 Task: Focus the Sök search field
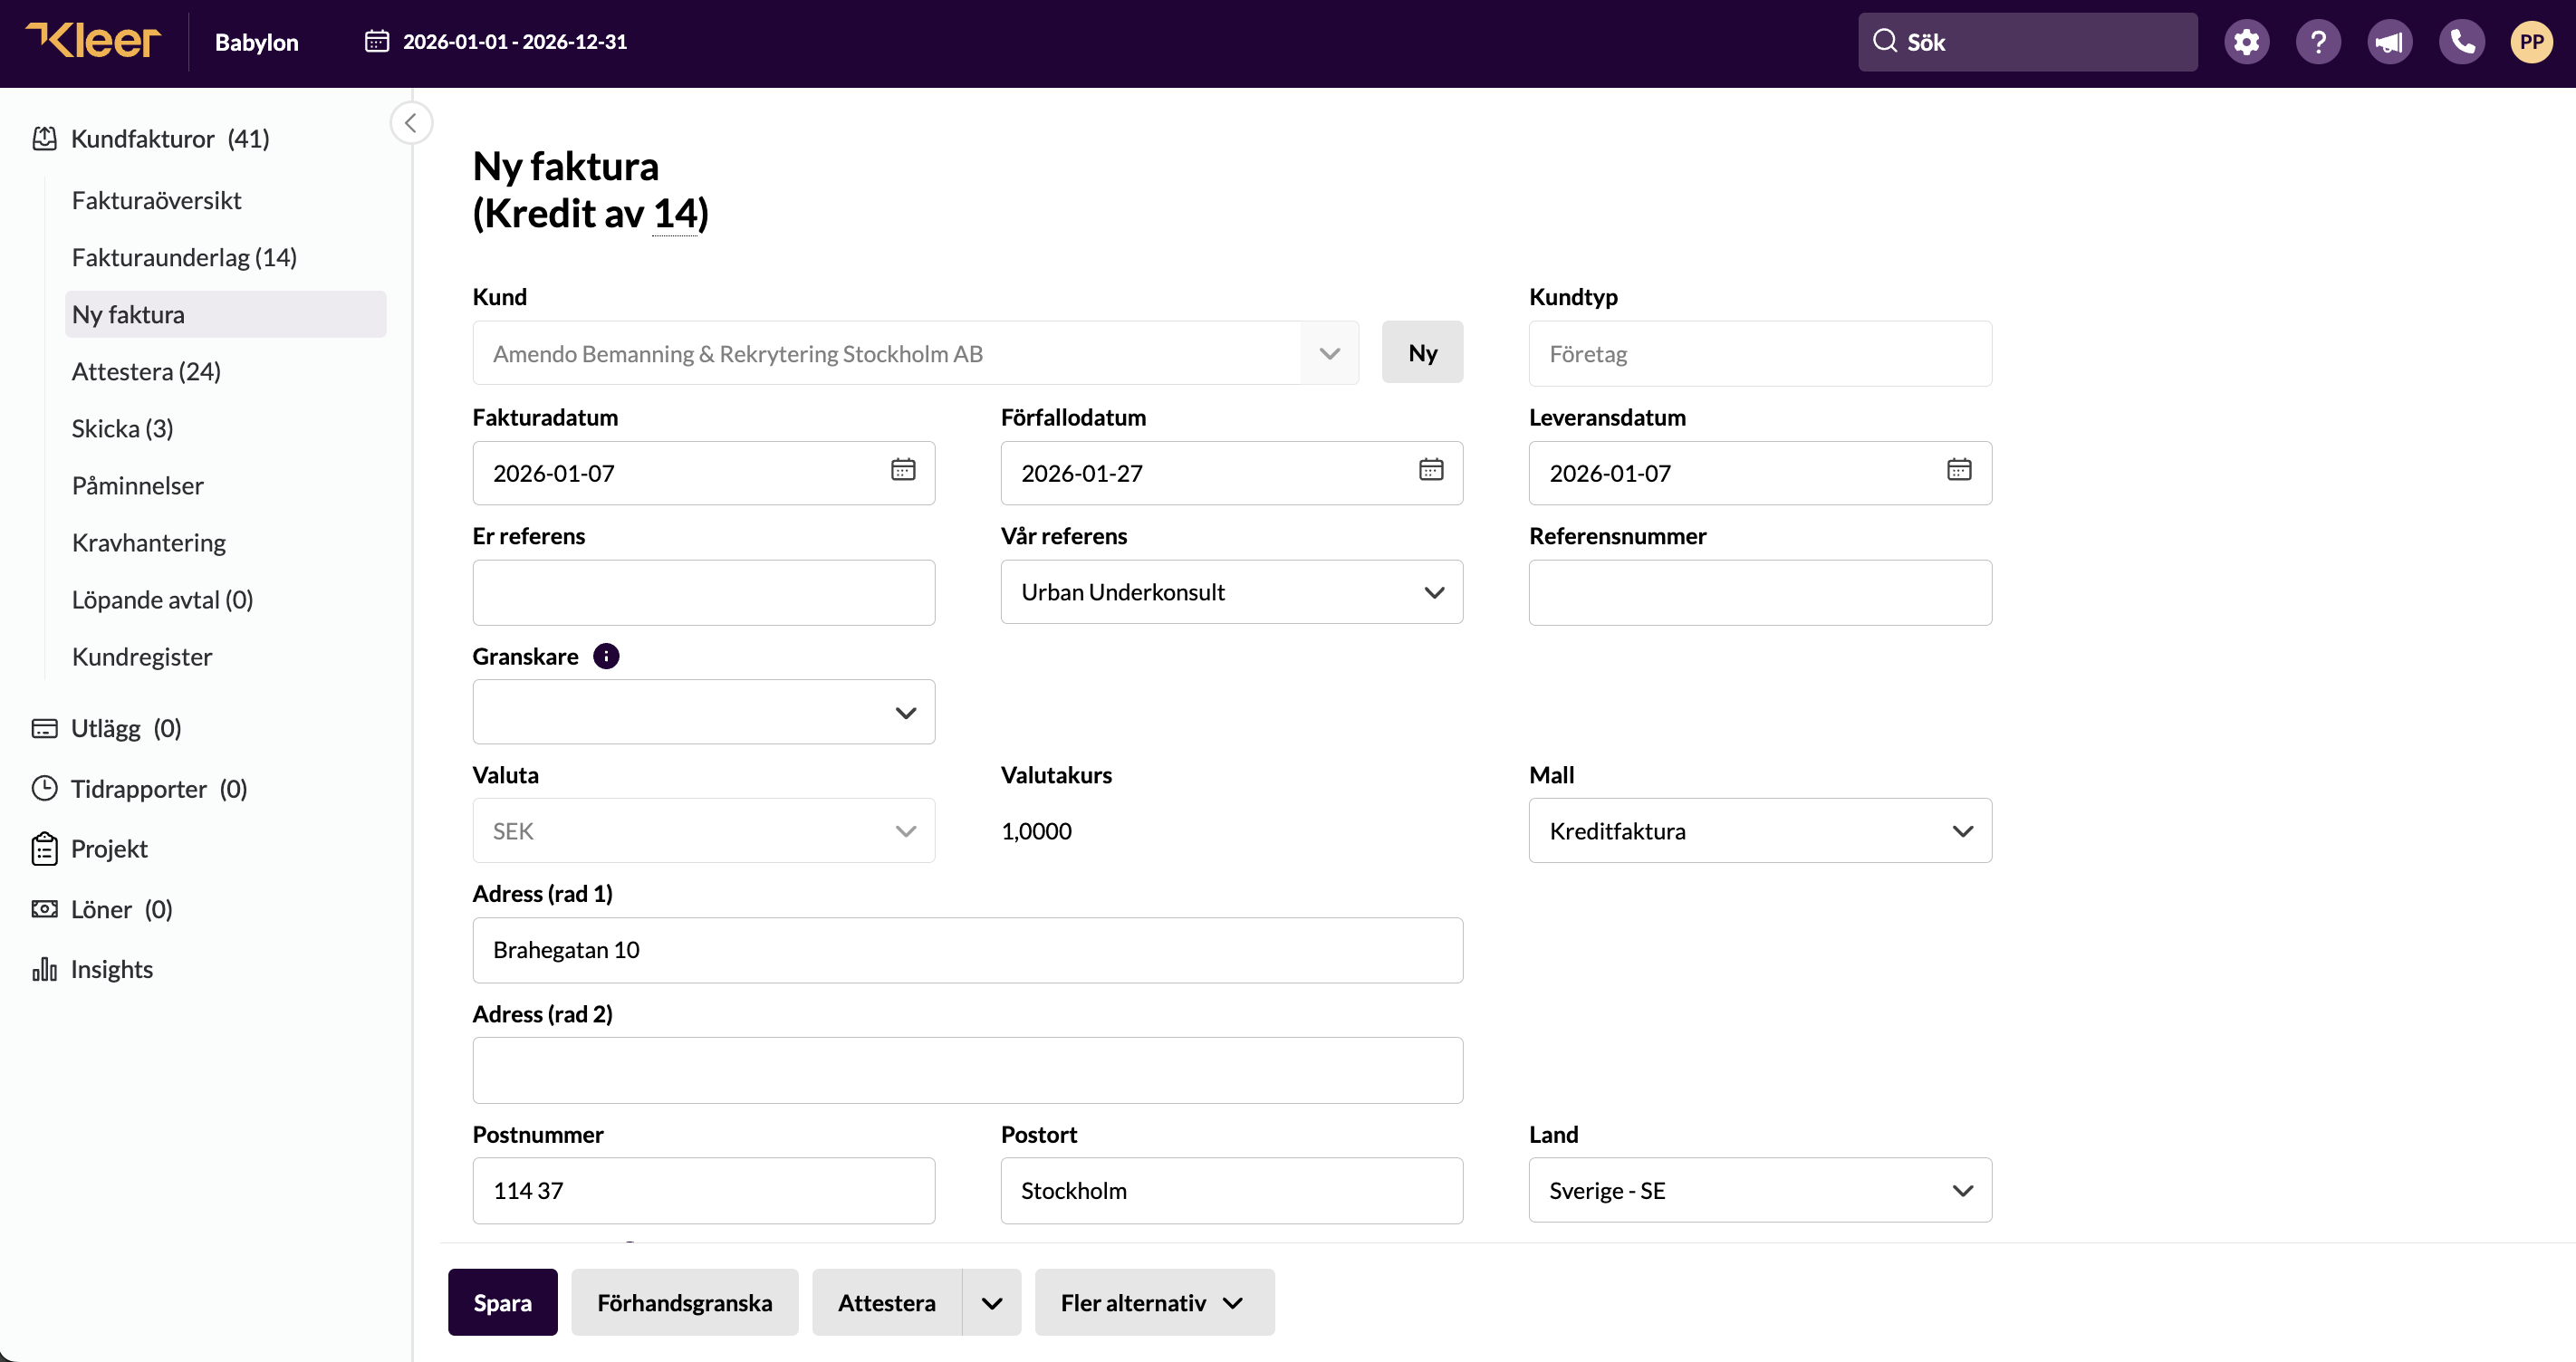[x=2027, y=42]
